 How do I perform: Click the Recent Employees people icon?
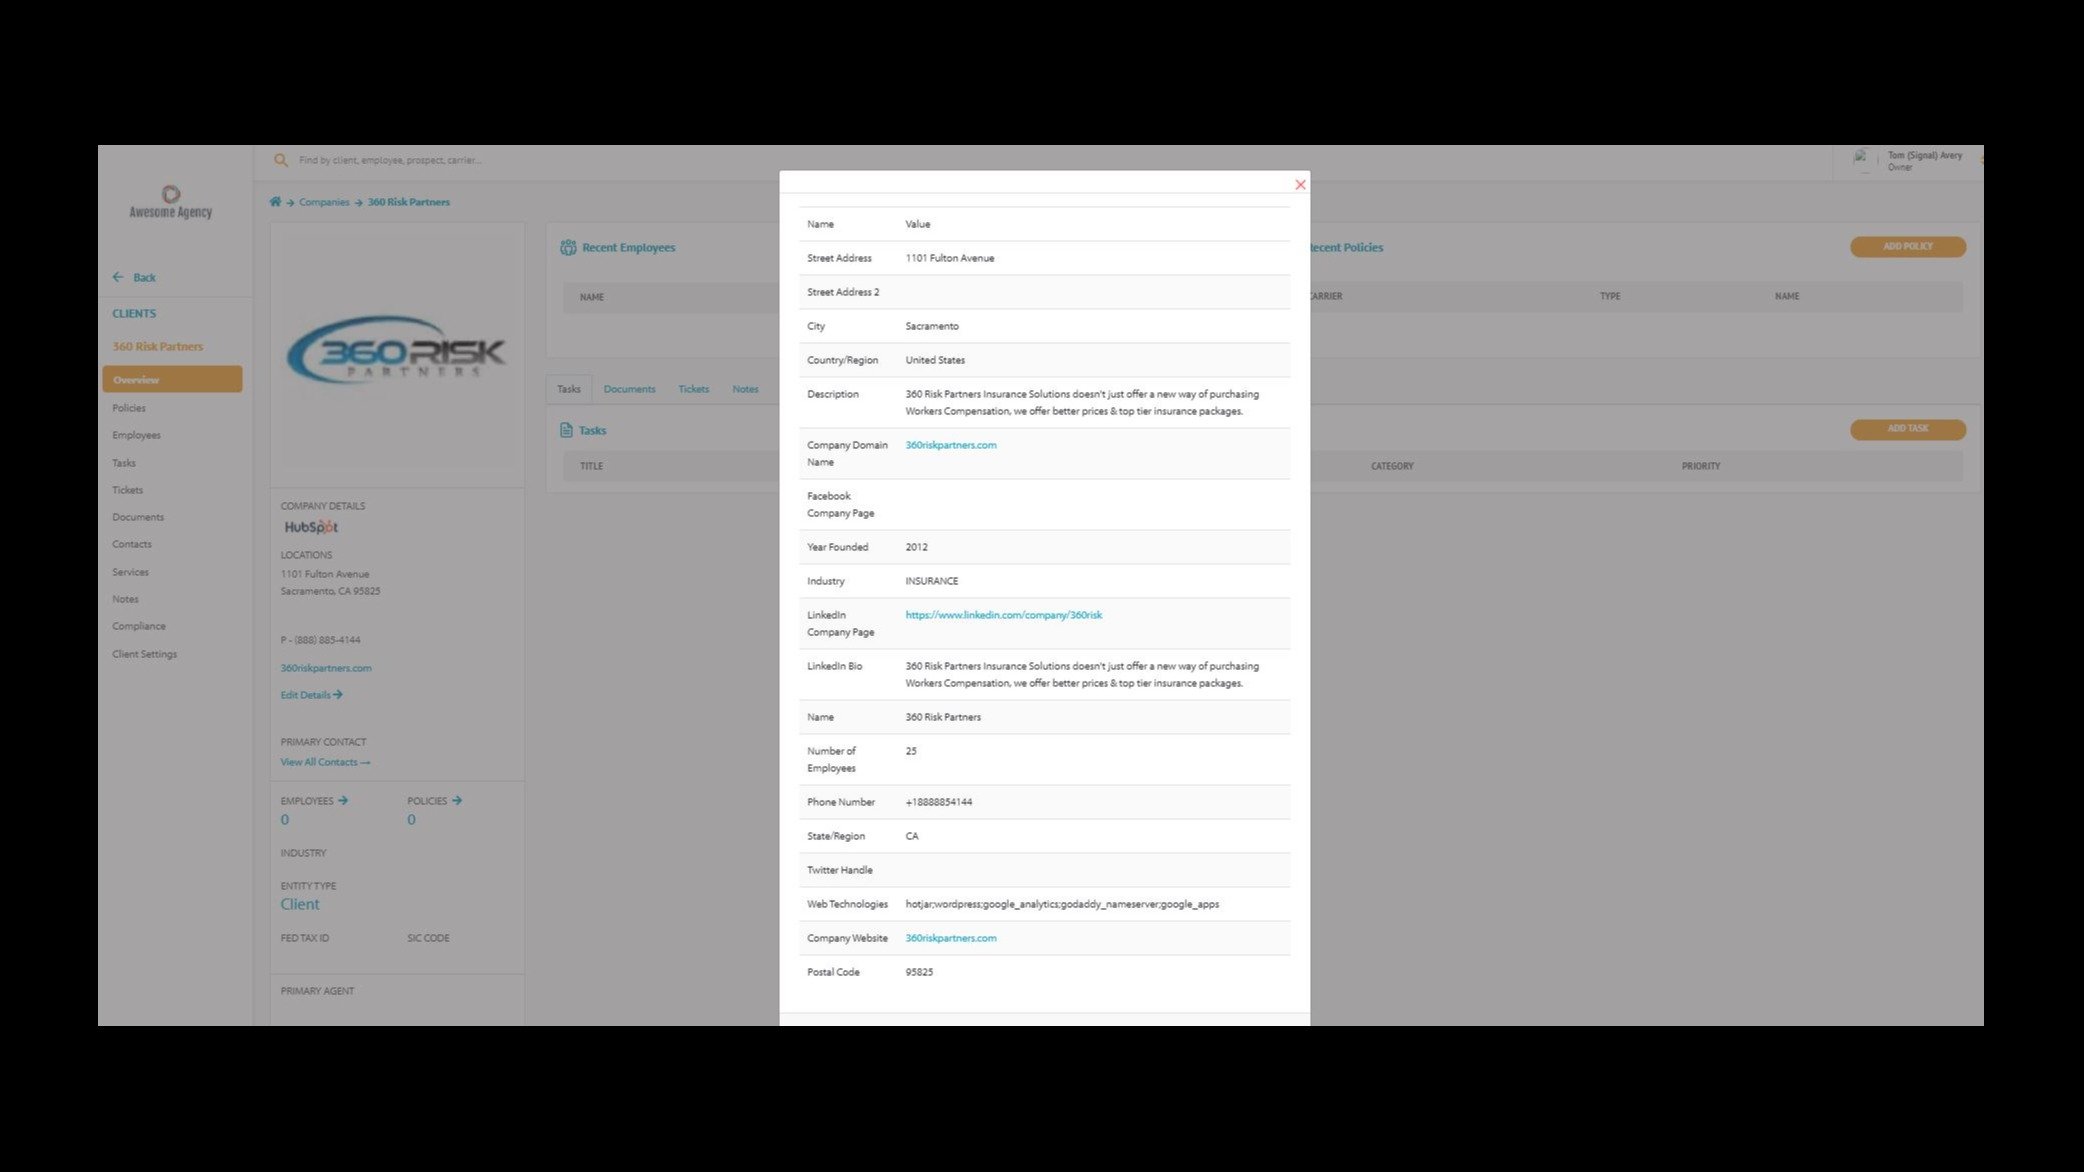click(x=568, y=247)
